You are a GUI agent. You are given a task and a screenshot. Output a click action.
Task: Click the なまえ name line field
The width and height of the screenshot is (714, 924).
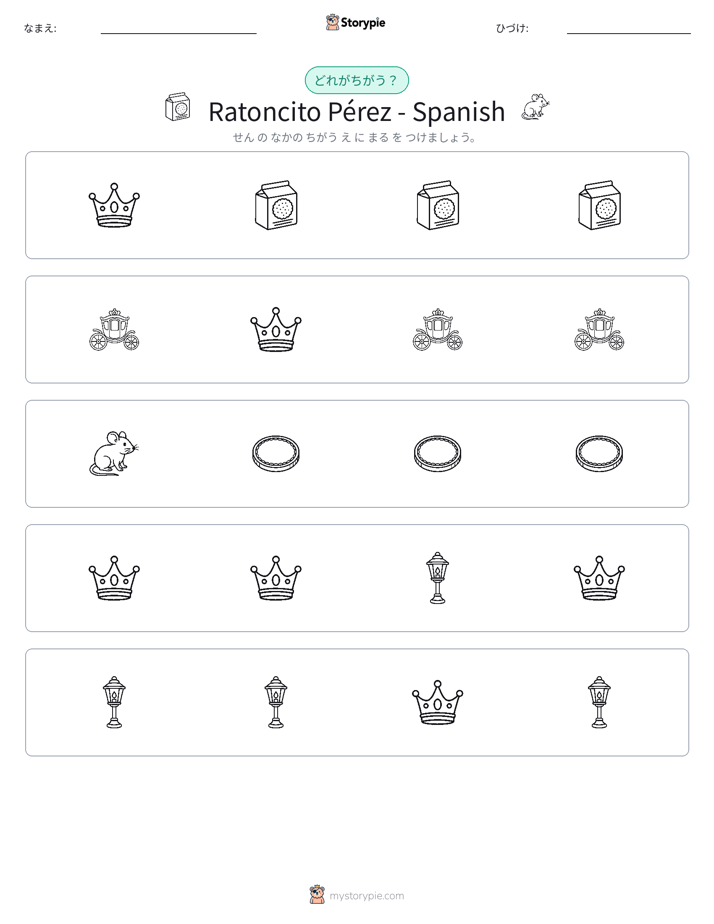pyautogui.click(x=178, y=28)
